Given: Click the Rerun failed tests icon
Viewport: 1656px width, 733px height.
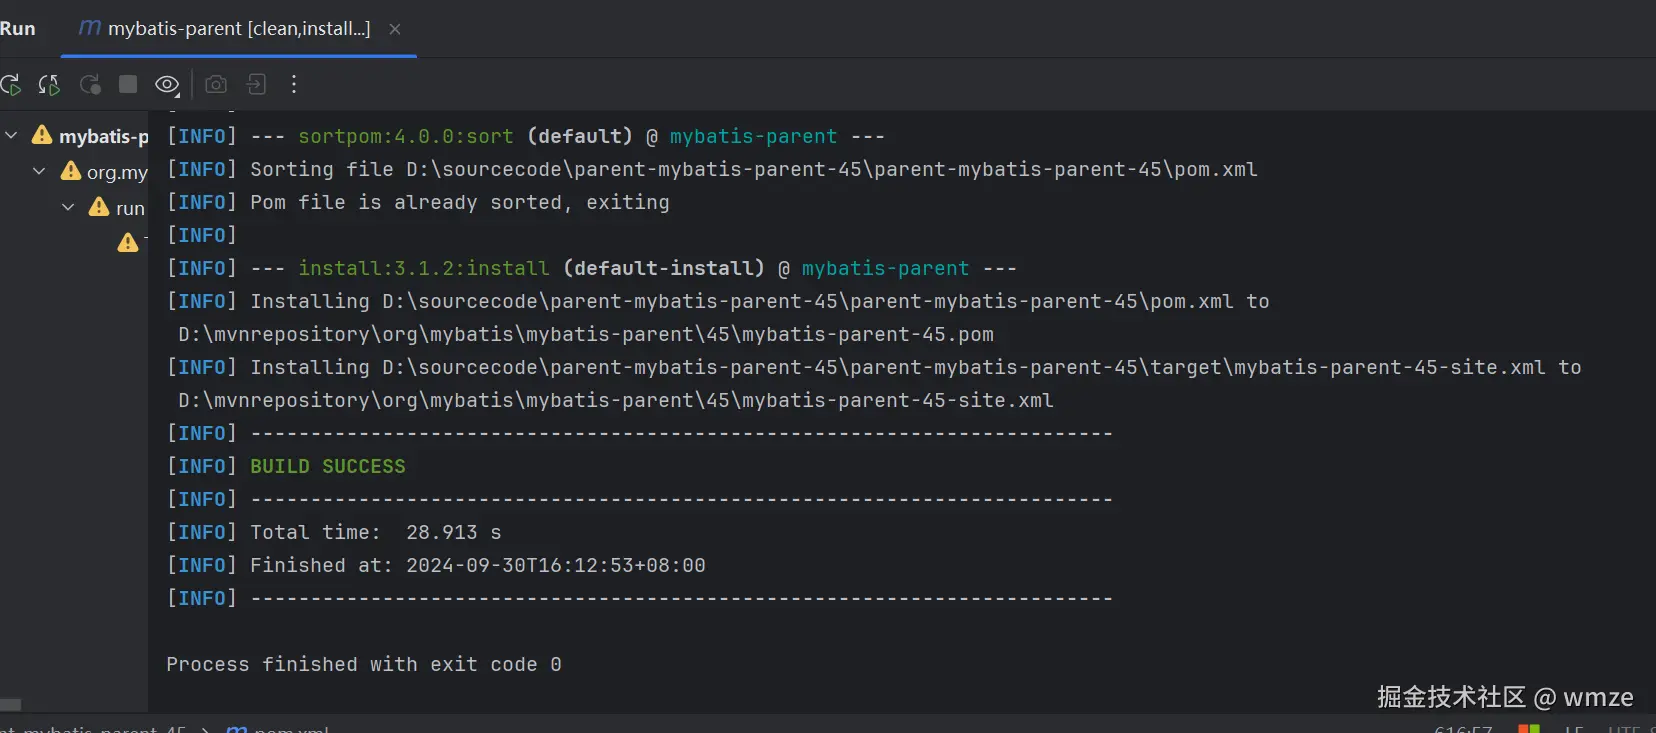Looking at the screenshot, I should [x=49, y=85].
